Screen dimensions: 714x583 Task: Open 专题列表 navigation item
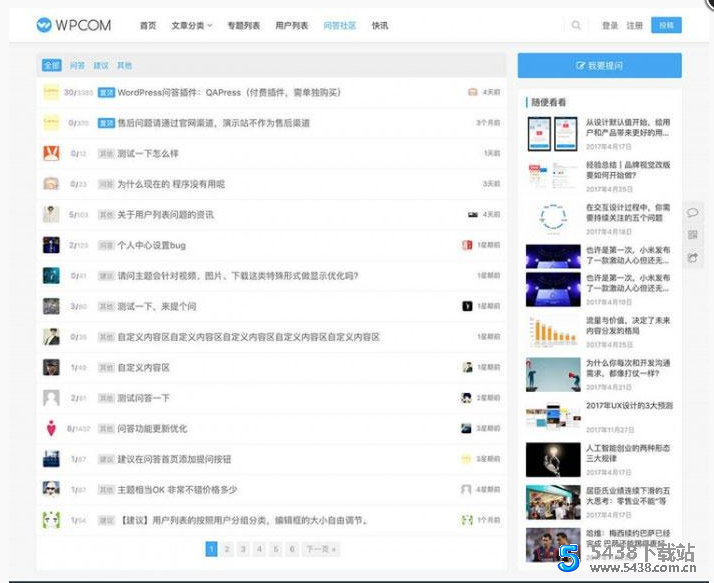(244, 26)
